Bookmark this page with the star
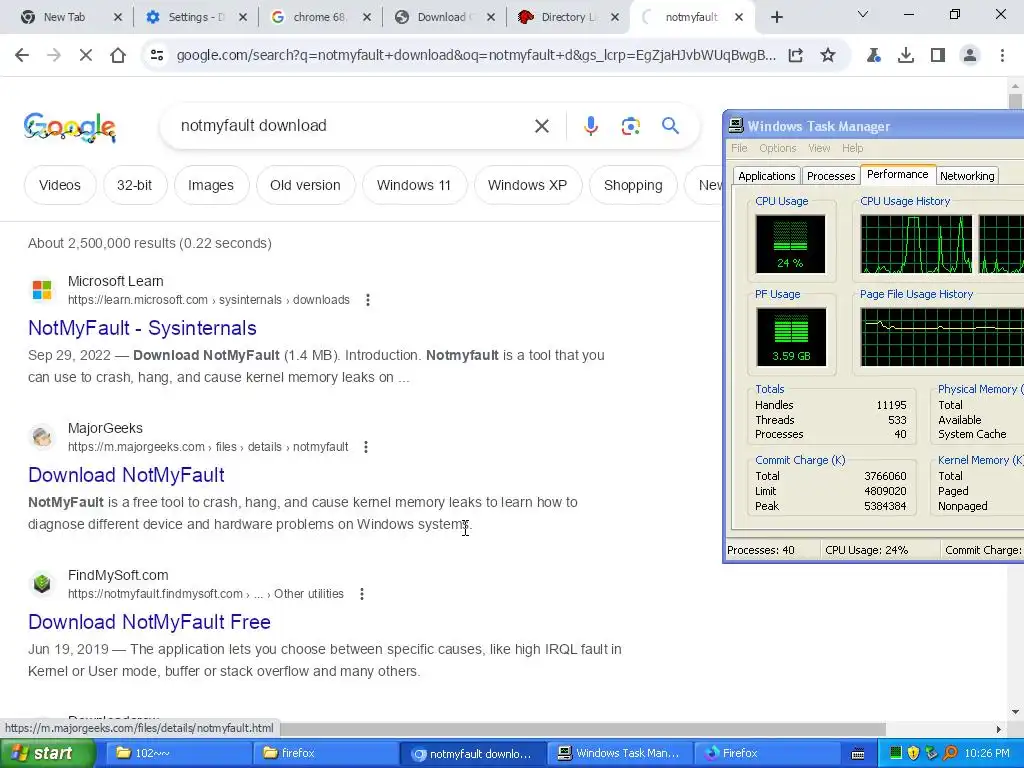 pos(828,56)
